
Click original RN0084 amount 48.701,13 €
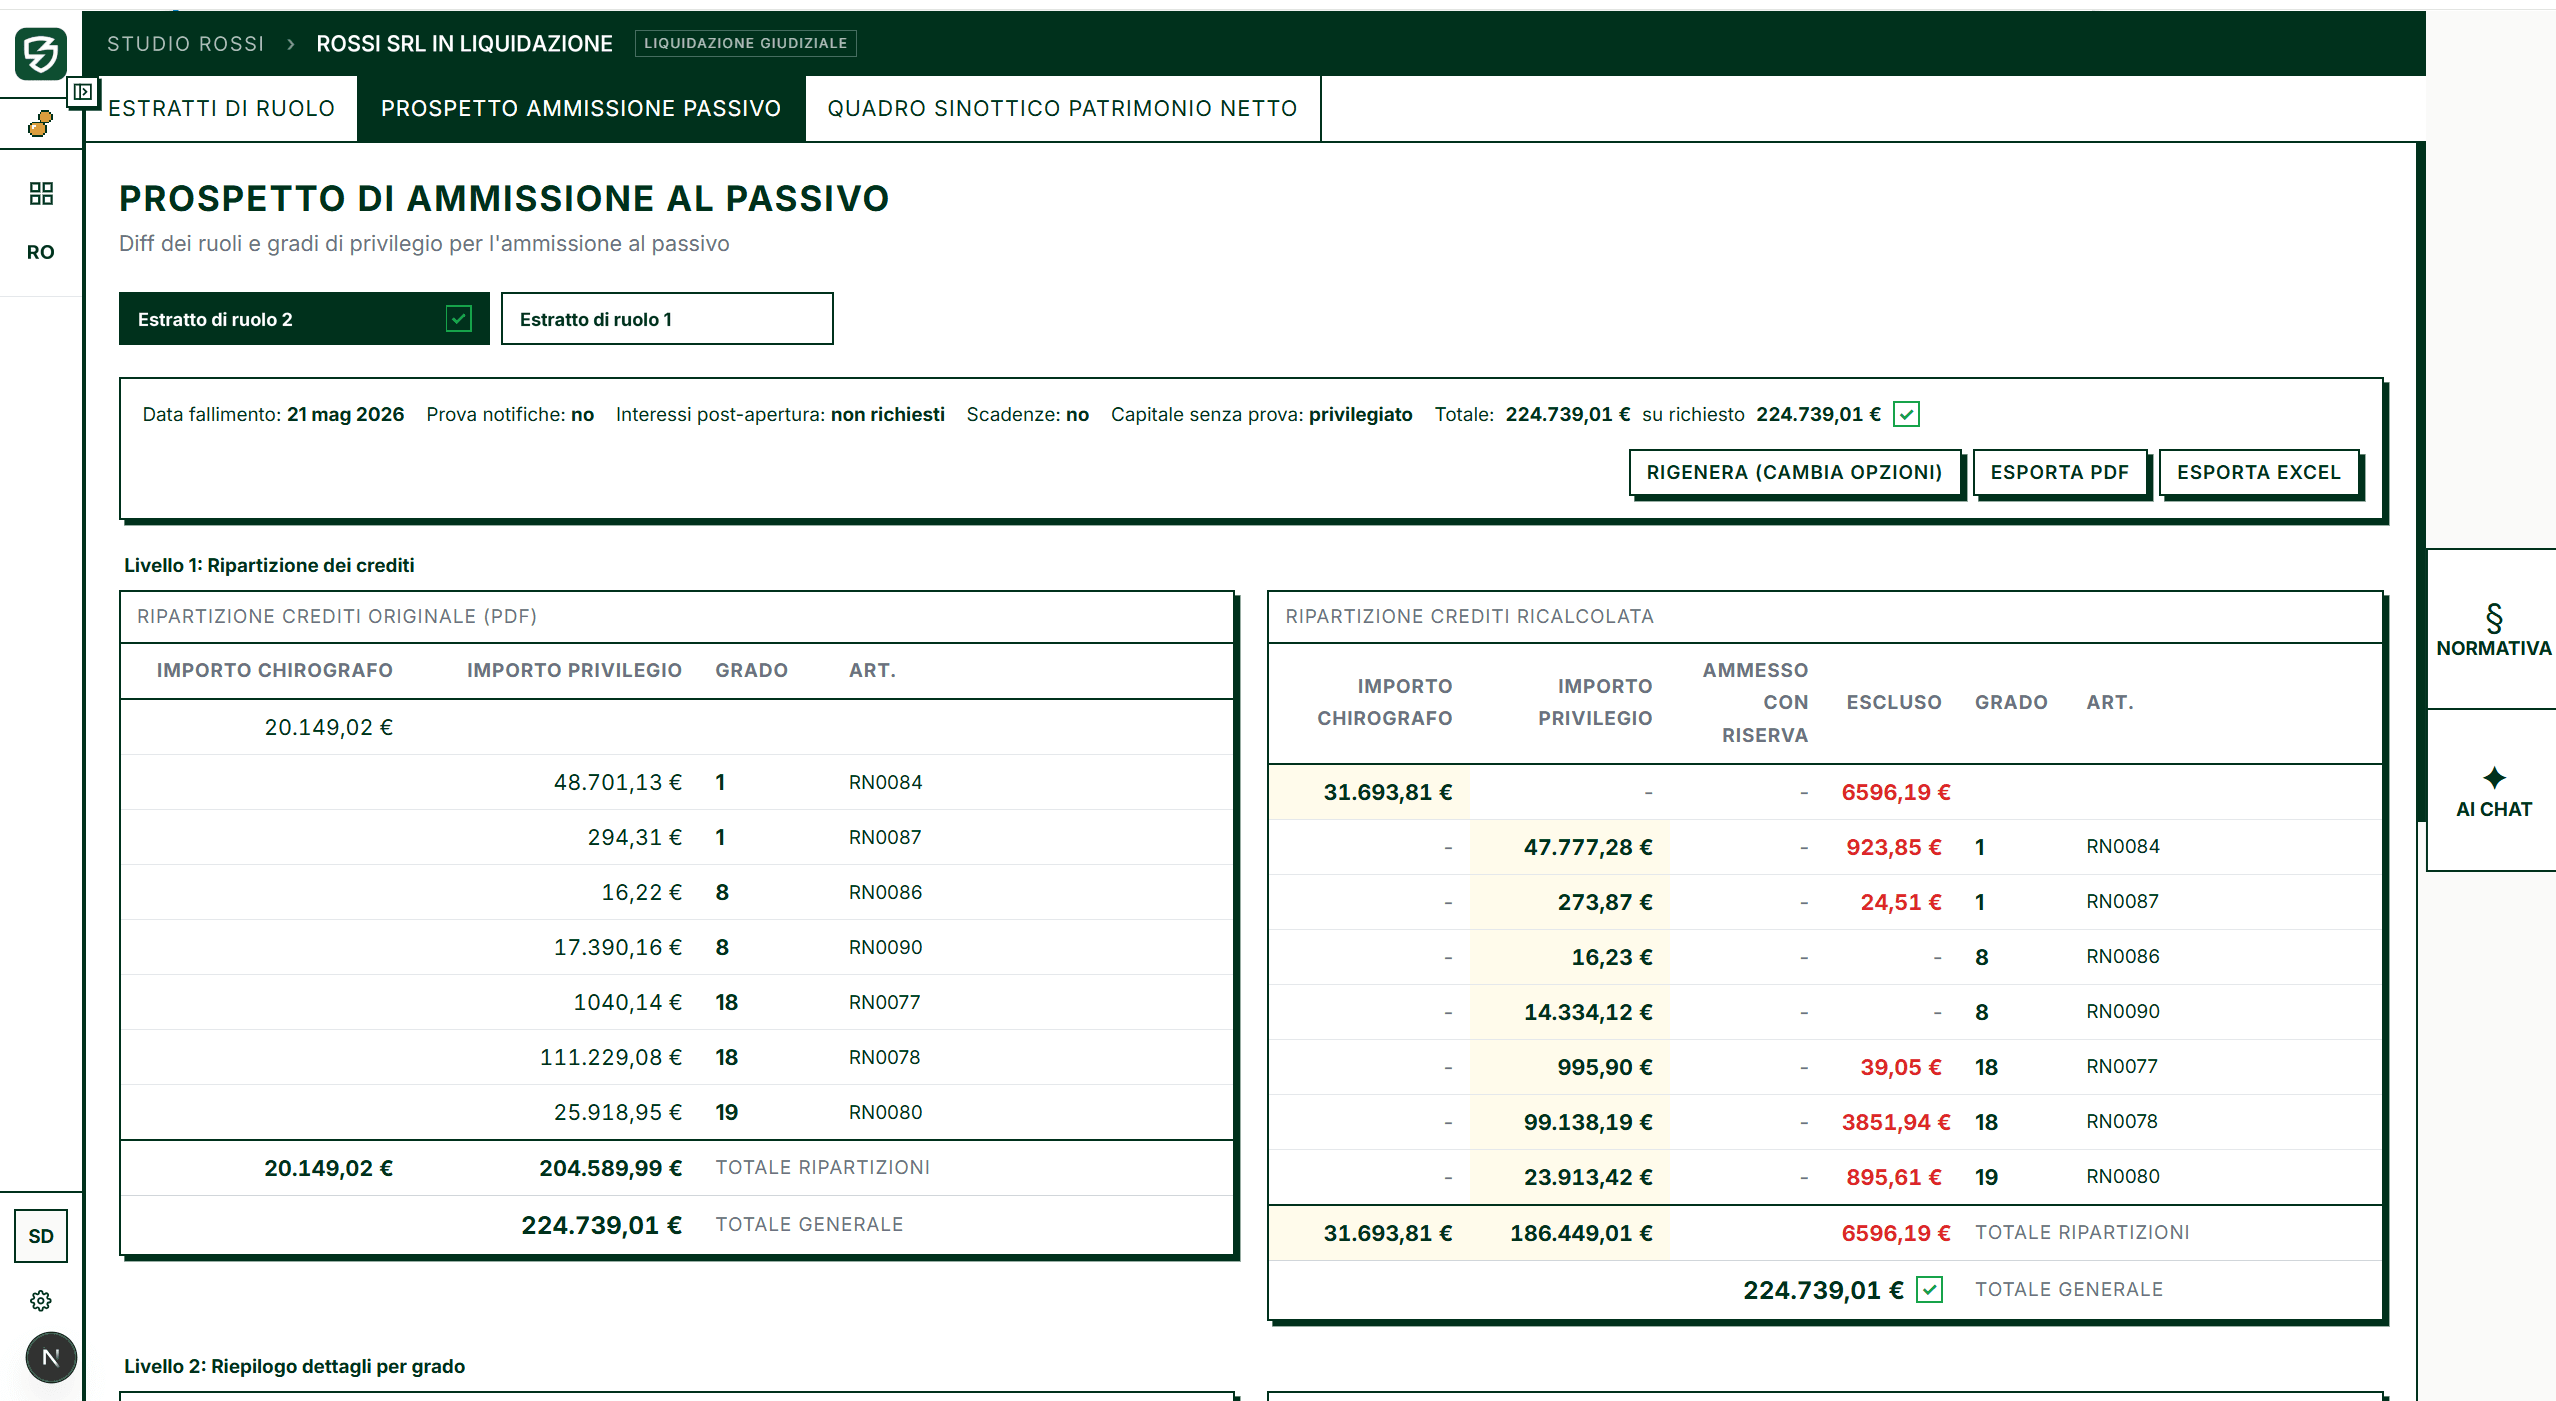[x=618, y=782]
